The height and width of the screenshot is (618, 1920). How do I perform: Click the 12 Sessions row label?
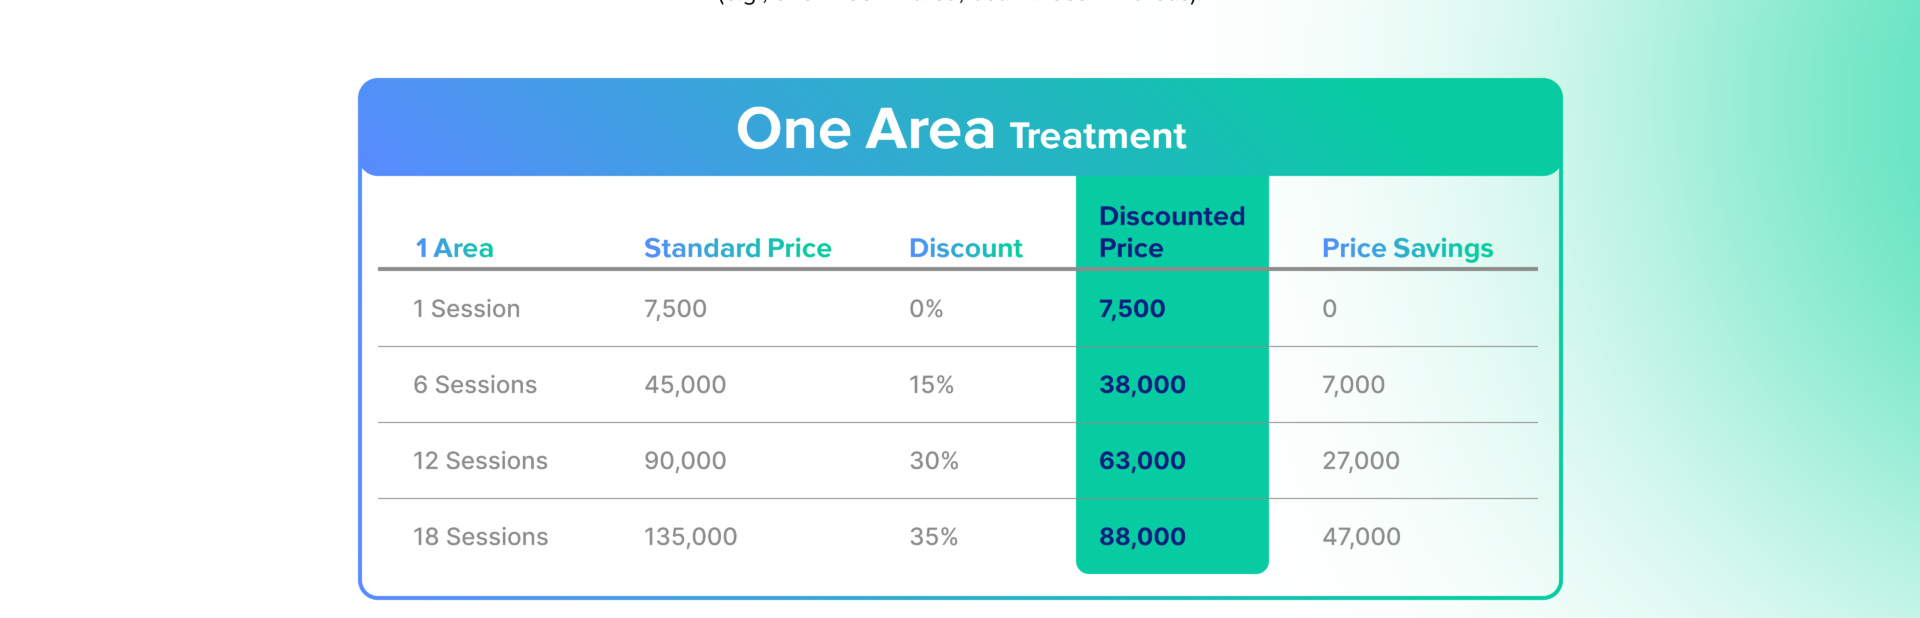pos(480,461)
